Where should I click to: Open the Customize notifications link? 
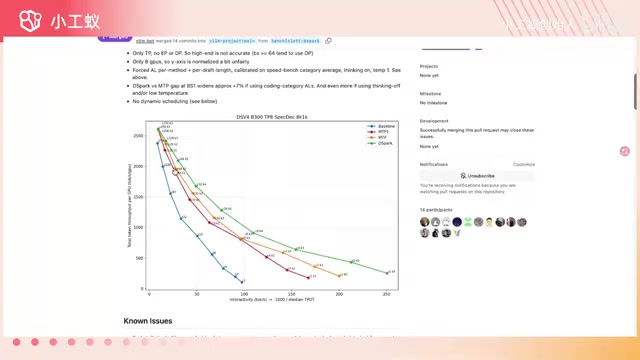524,164
